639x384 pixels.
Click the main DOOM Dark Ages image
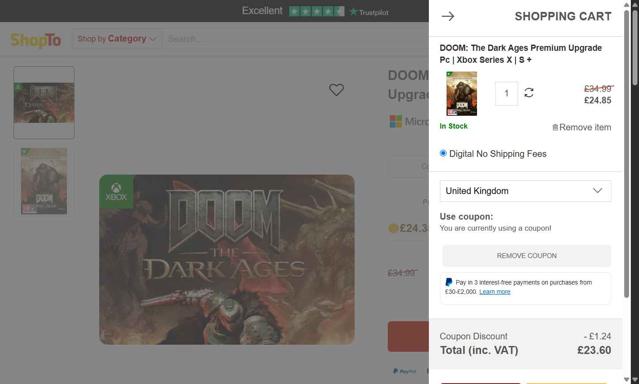(x=227, y=260)
